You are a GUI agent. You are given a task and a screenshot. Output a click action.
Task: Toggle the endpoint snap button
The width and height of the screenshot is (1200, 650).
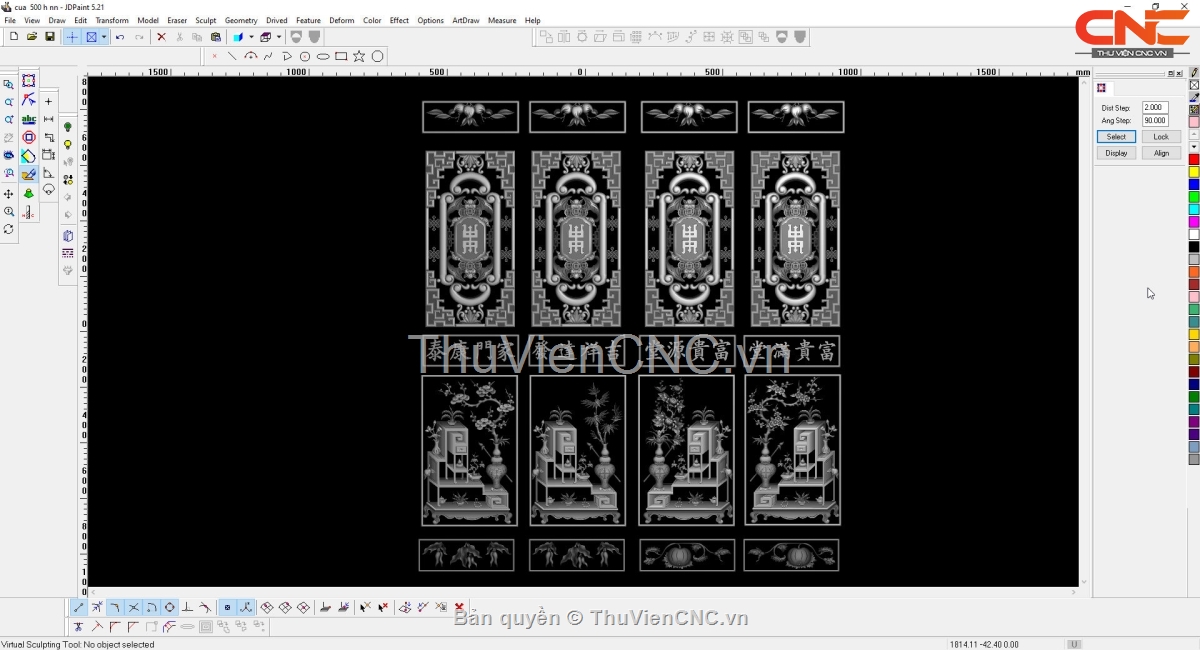(79, 607)
